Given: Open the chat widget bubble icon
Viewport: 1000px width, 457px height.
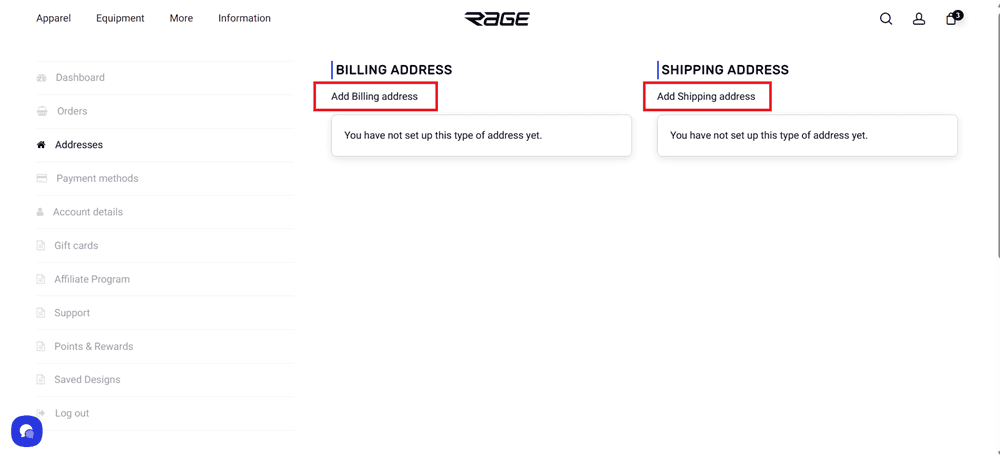Looking at the screenshot, I should coord(27,431).
